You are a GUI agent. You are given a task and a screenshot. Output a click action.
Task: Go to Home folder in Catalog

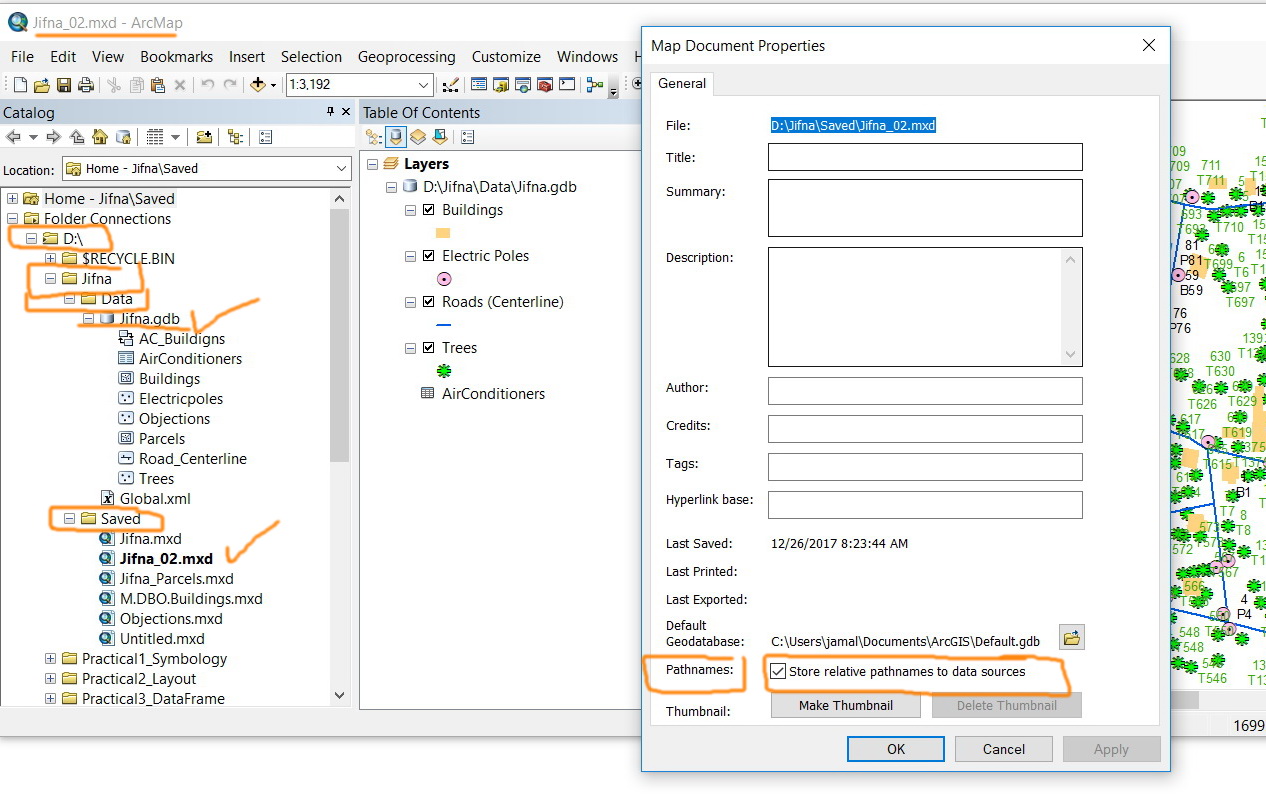pos(100,137)
